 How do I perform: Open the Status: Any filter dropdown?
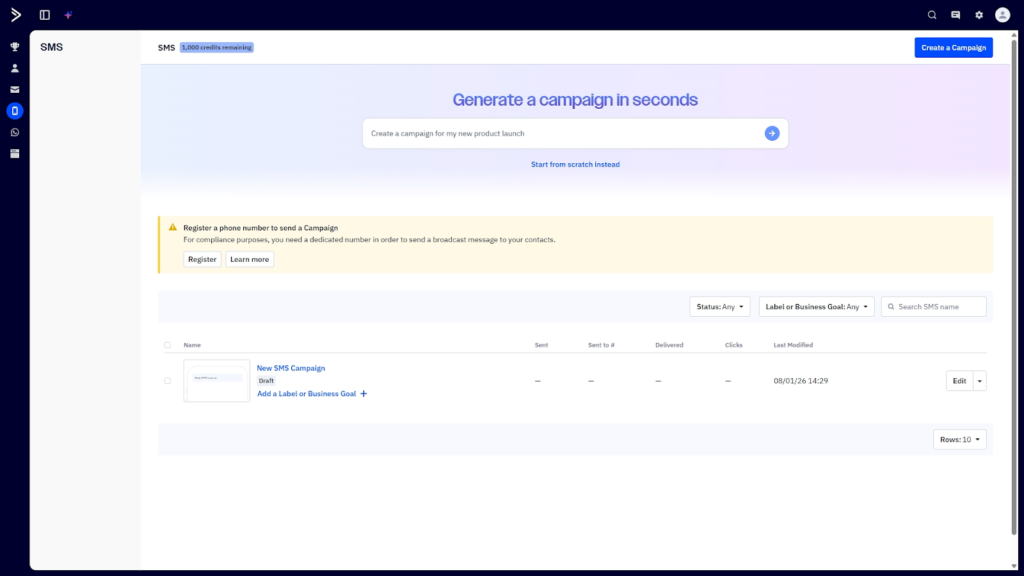pyautogui.click(x=719, y=307)
